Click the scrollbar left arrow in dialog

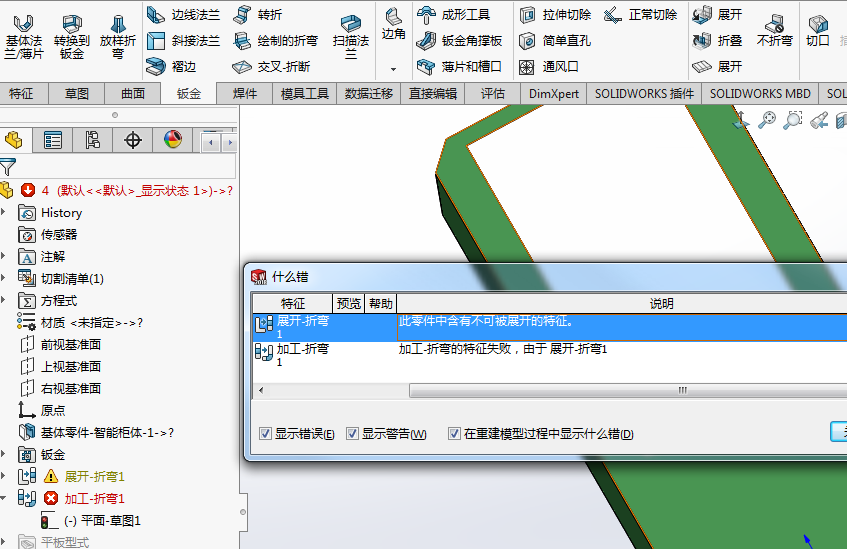(x=261, y=390)
